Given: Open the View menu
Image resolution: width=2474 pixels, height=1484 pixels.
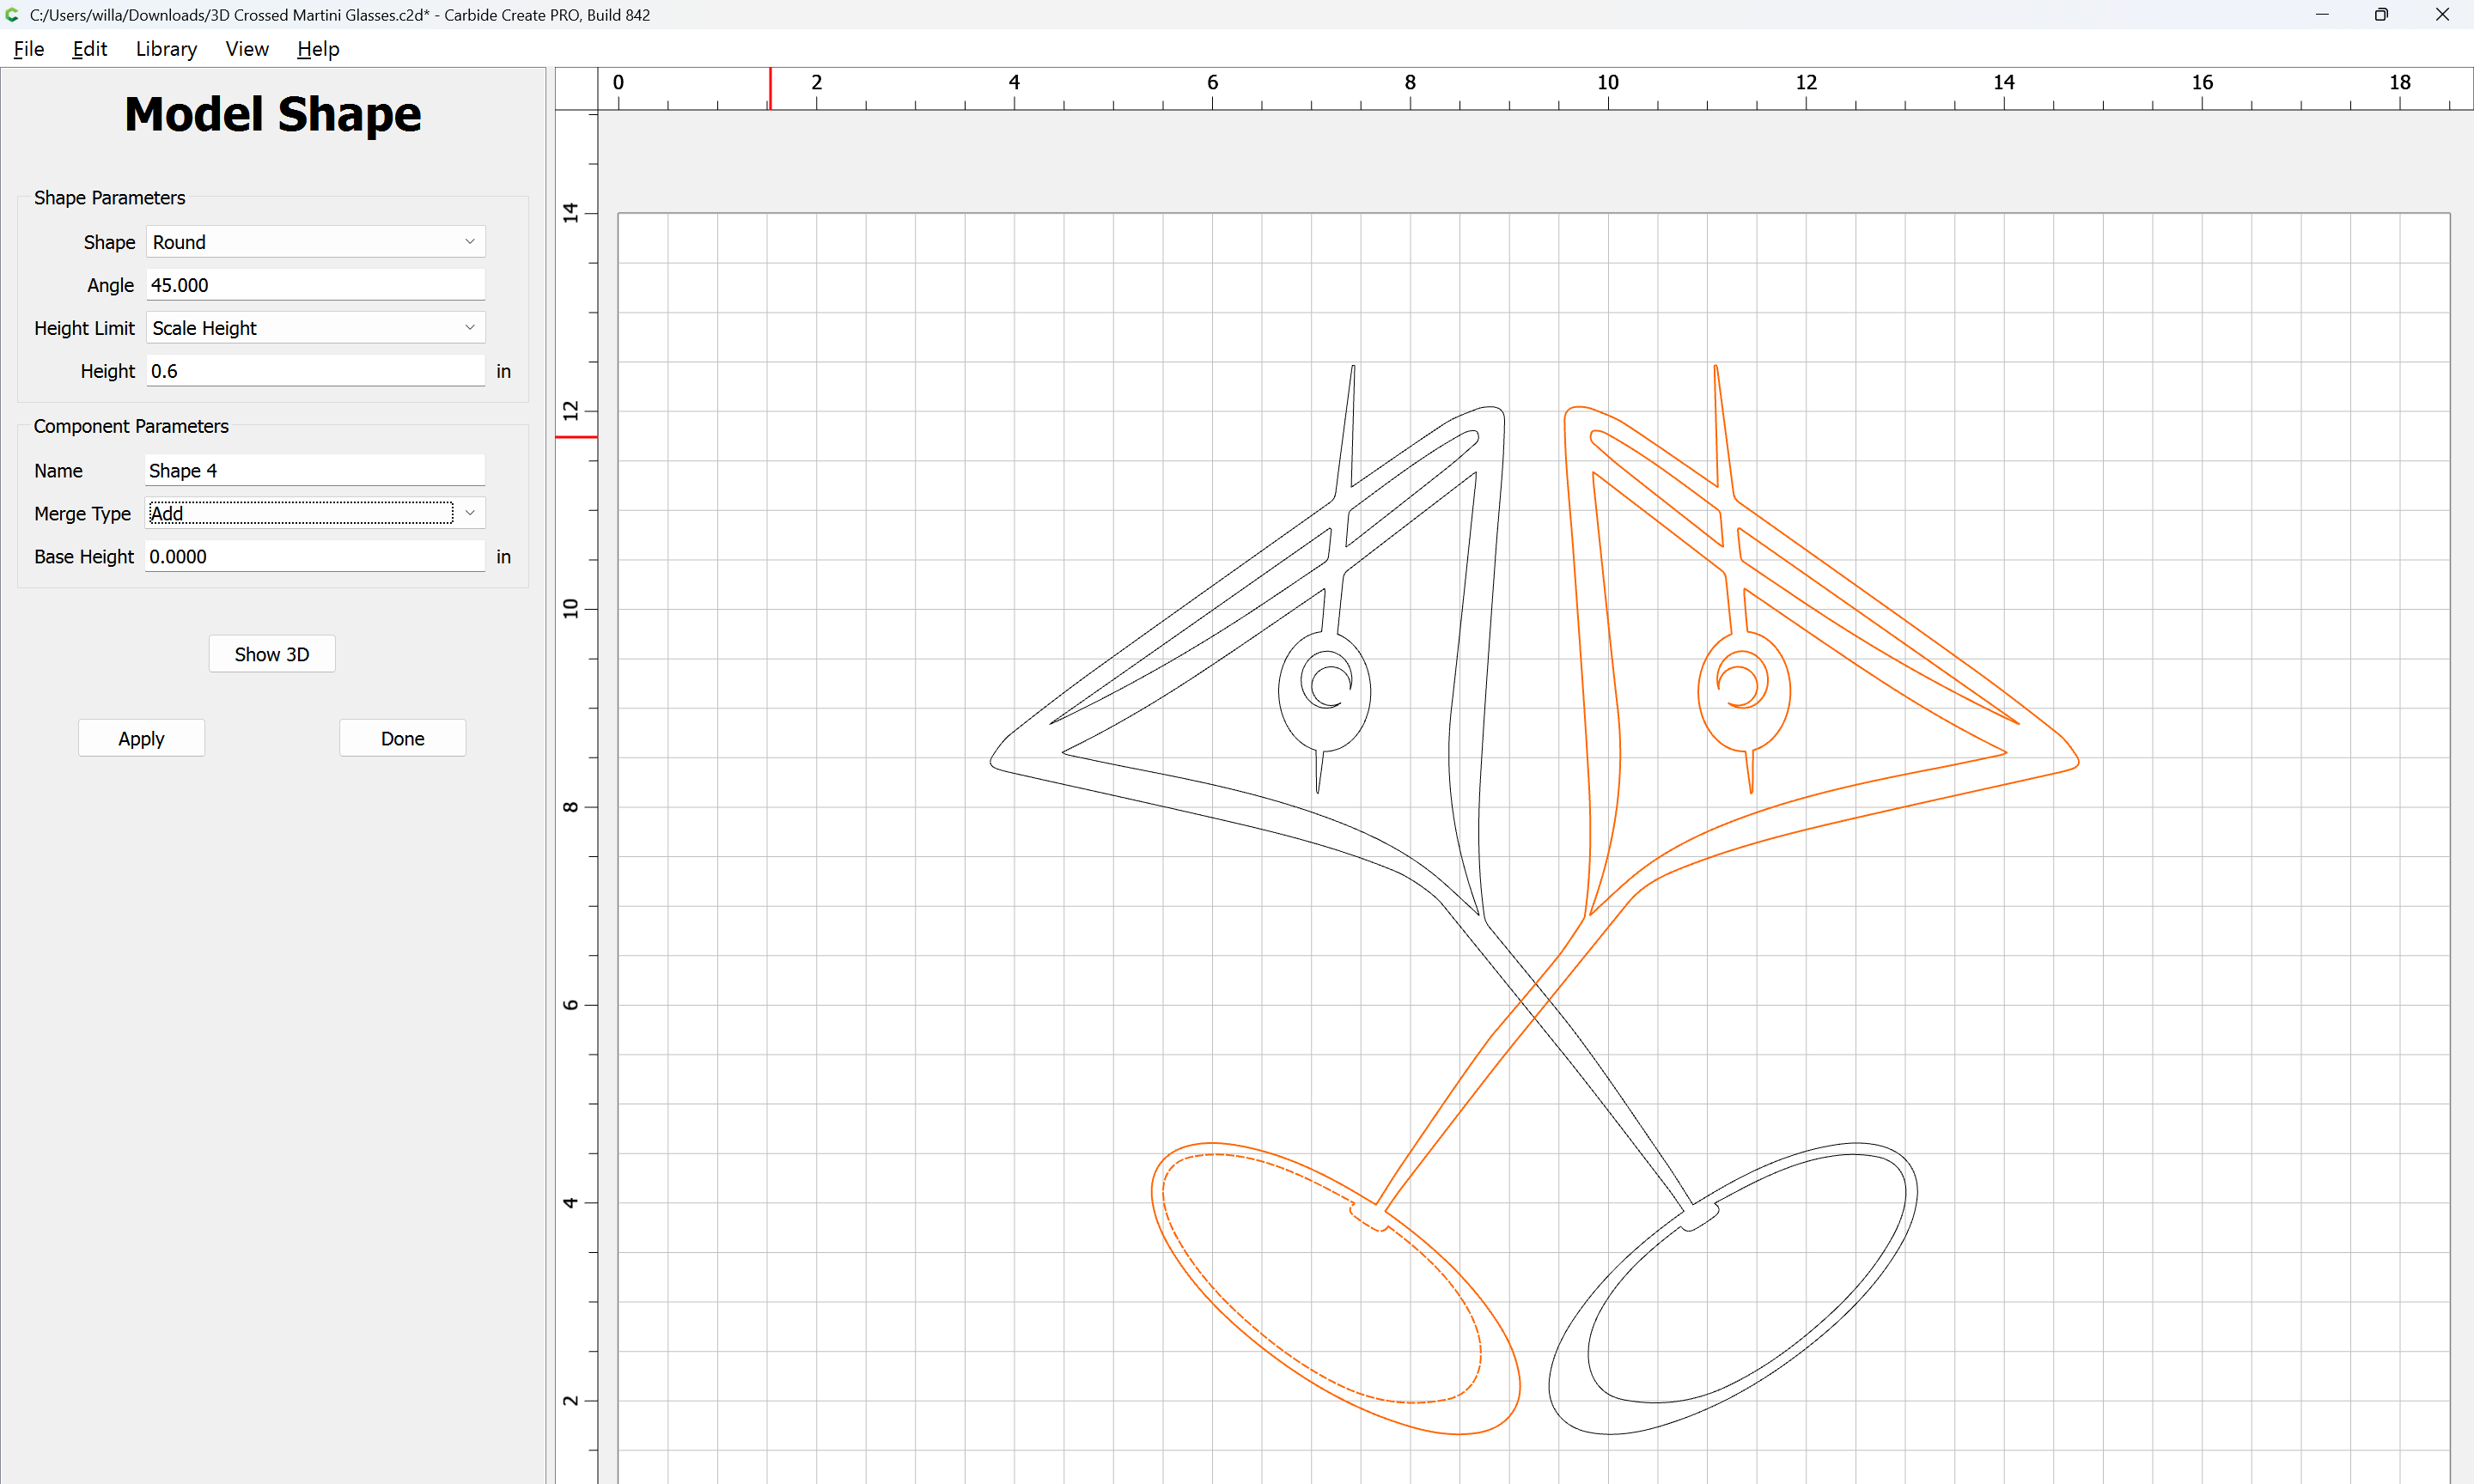Looking at the screenshot, I should point(246,49).
